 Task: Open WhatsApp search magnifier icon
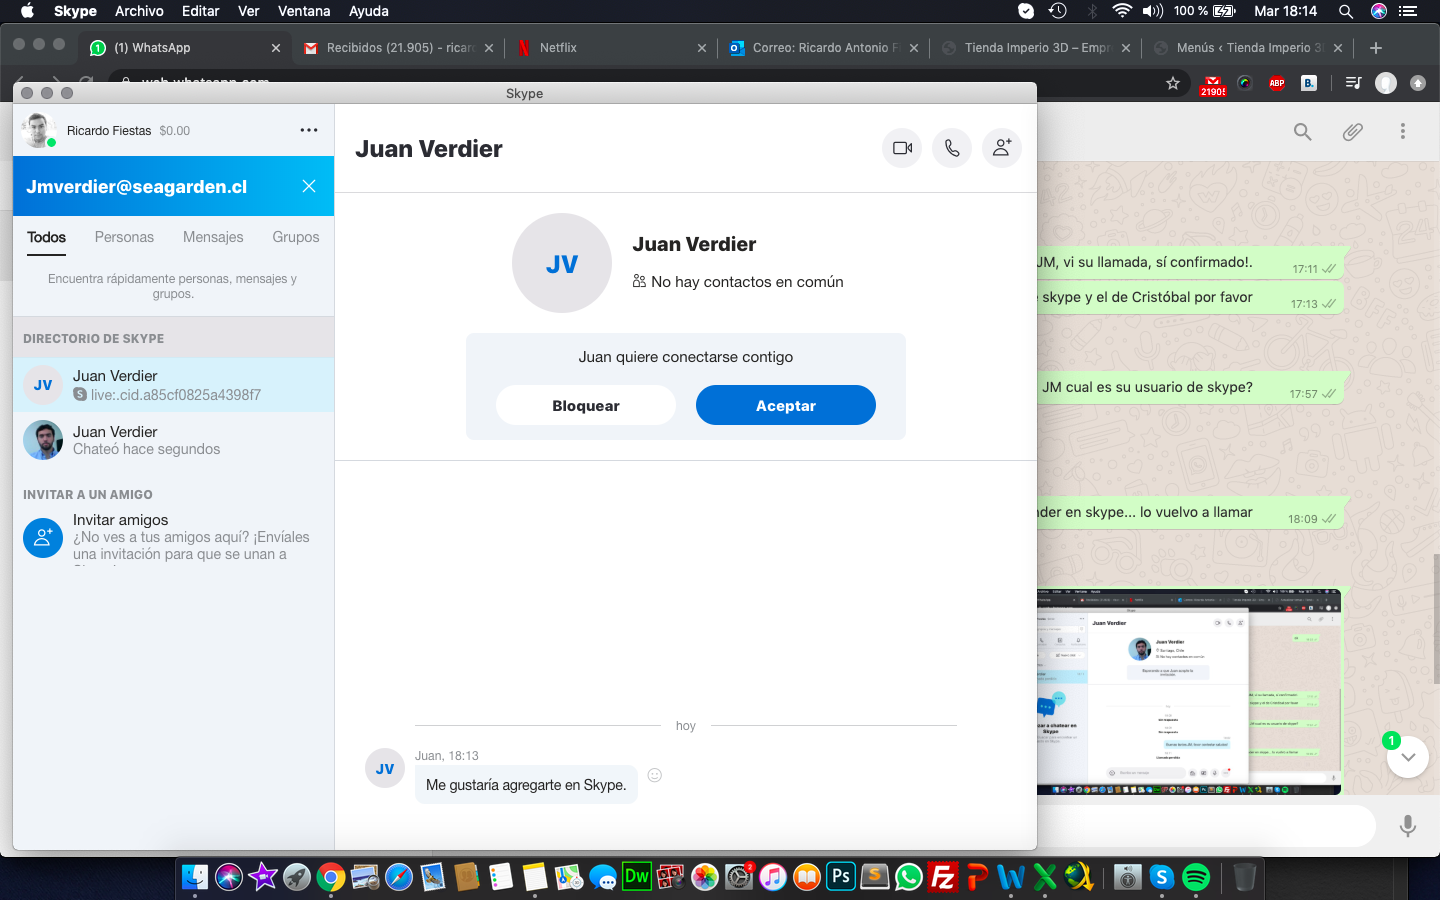click(1302, 132)
